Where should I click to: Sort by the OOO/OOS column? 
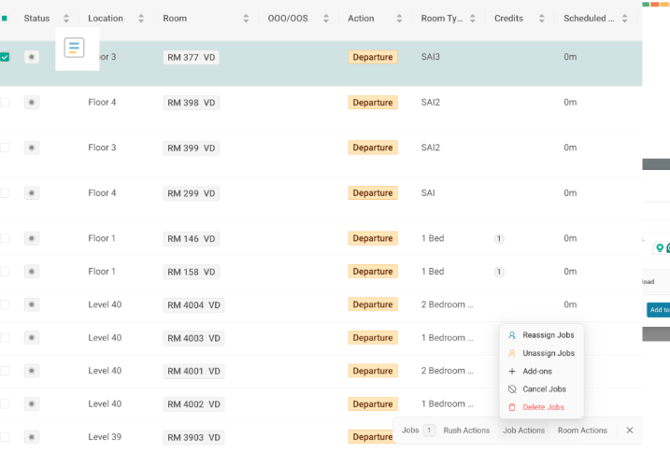click(x=326, y=18)
